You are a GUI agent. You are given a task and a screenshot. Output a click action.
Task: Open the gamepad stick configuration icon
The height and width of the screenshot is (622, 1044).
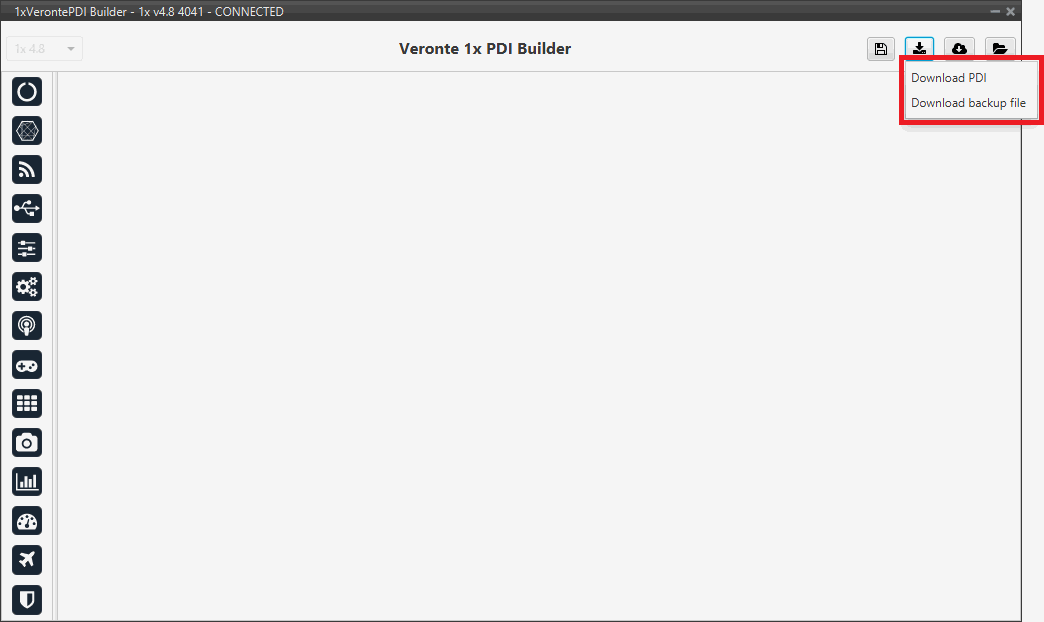tap(27, 365)
